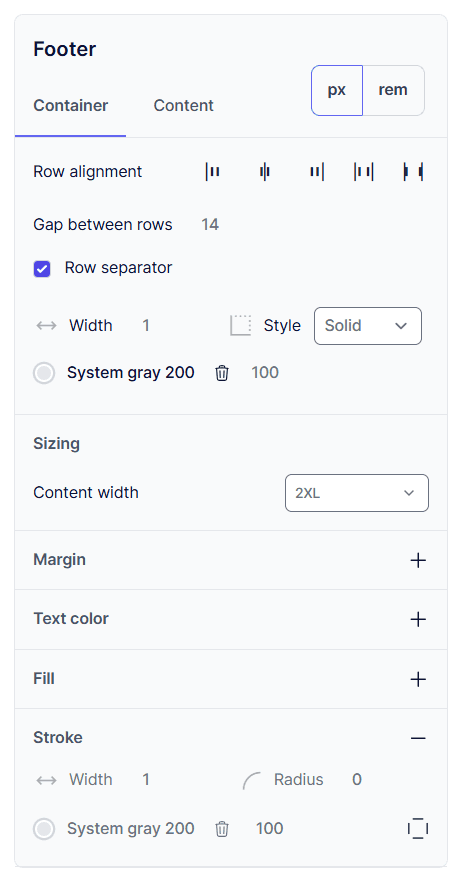Screen dimensions: 458x880
Task: Expand the Margin section
Action: (418, 560)
